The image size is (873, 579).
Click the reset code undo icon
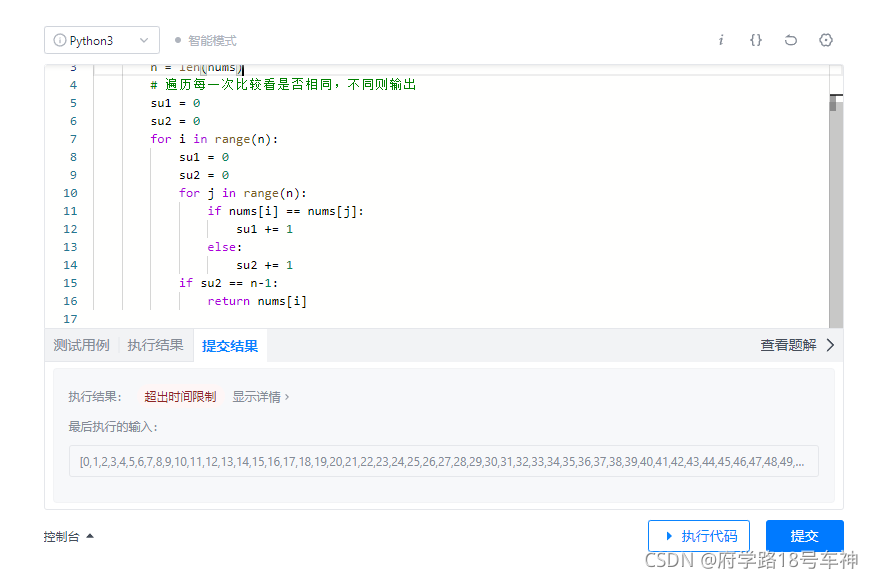click(x=791, y=40)
